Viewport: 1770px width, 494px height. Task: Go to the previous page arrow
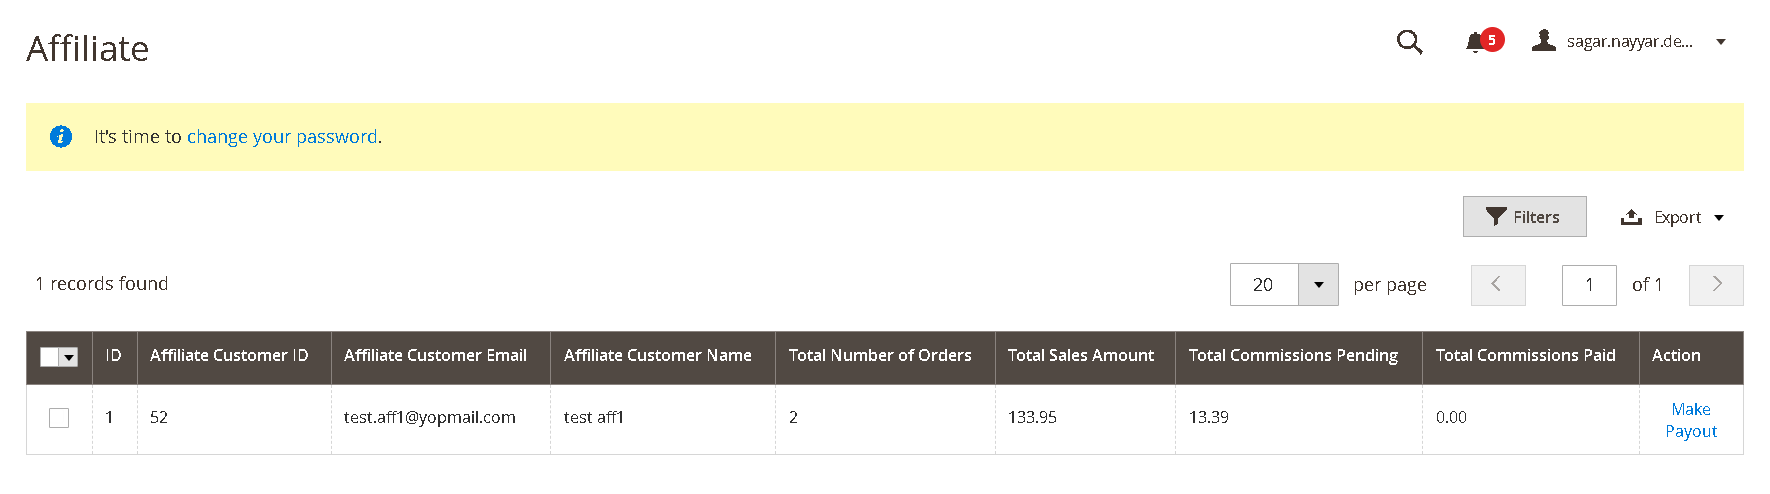click(x=1497, y=285)
